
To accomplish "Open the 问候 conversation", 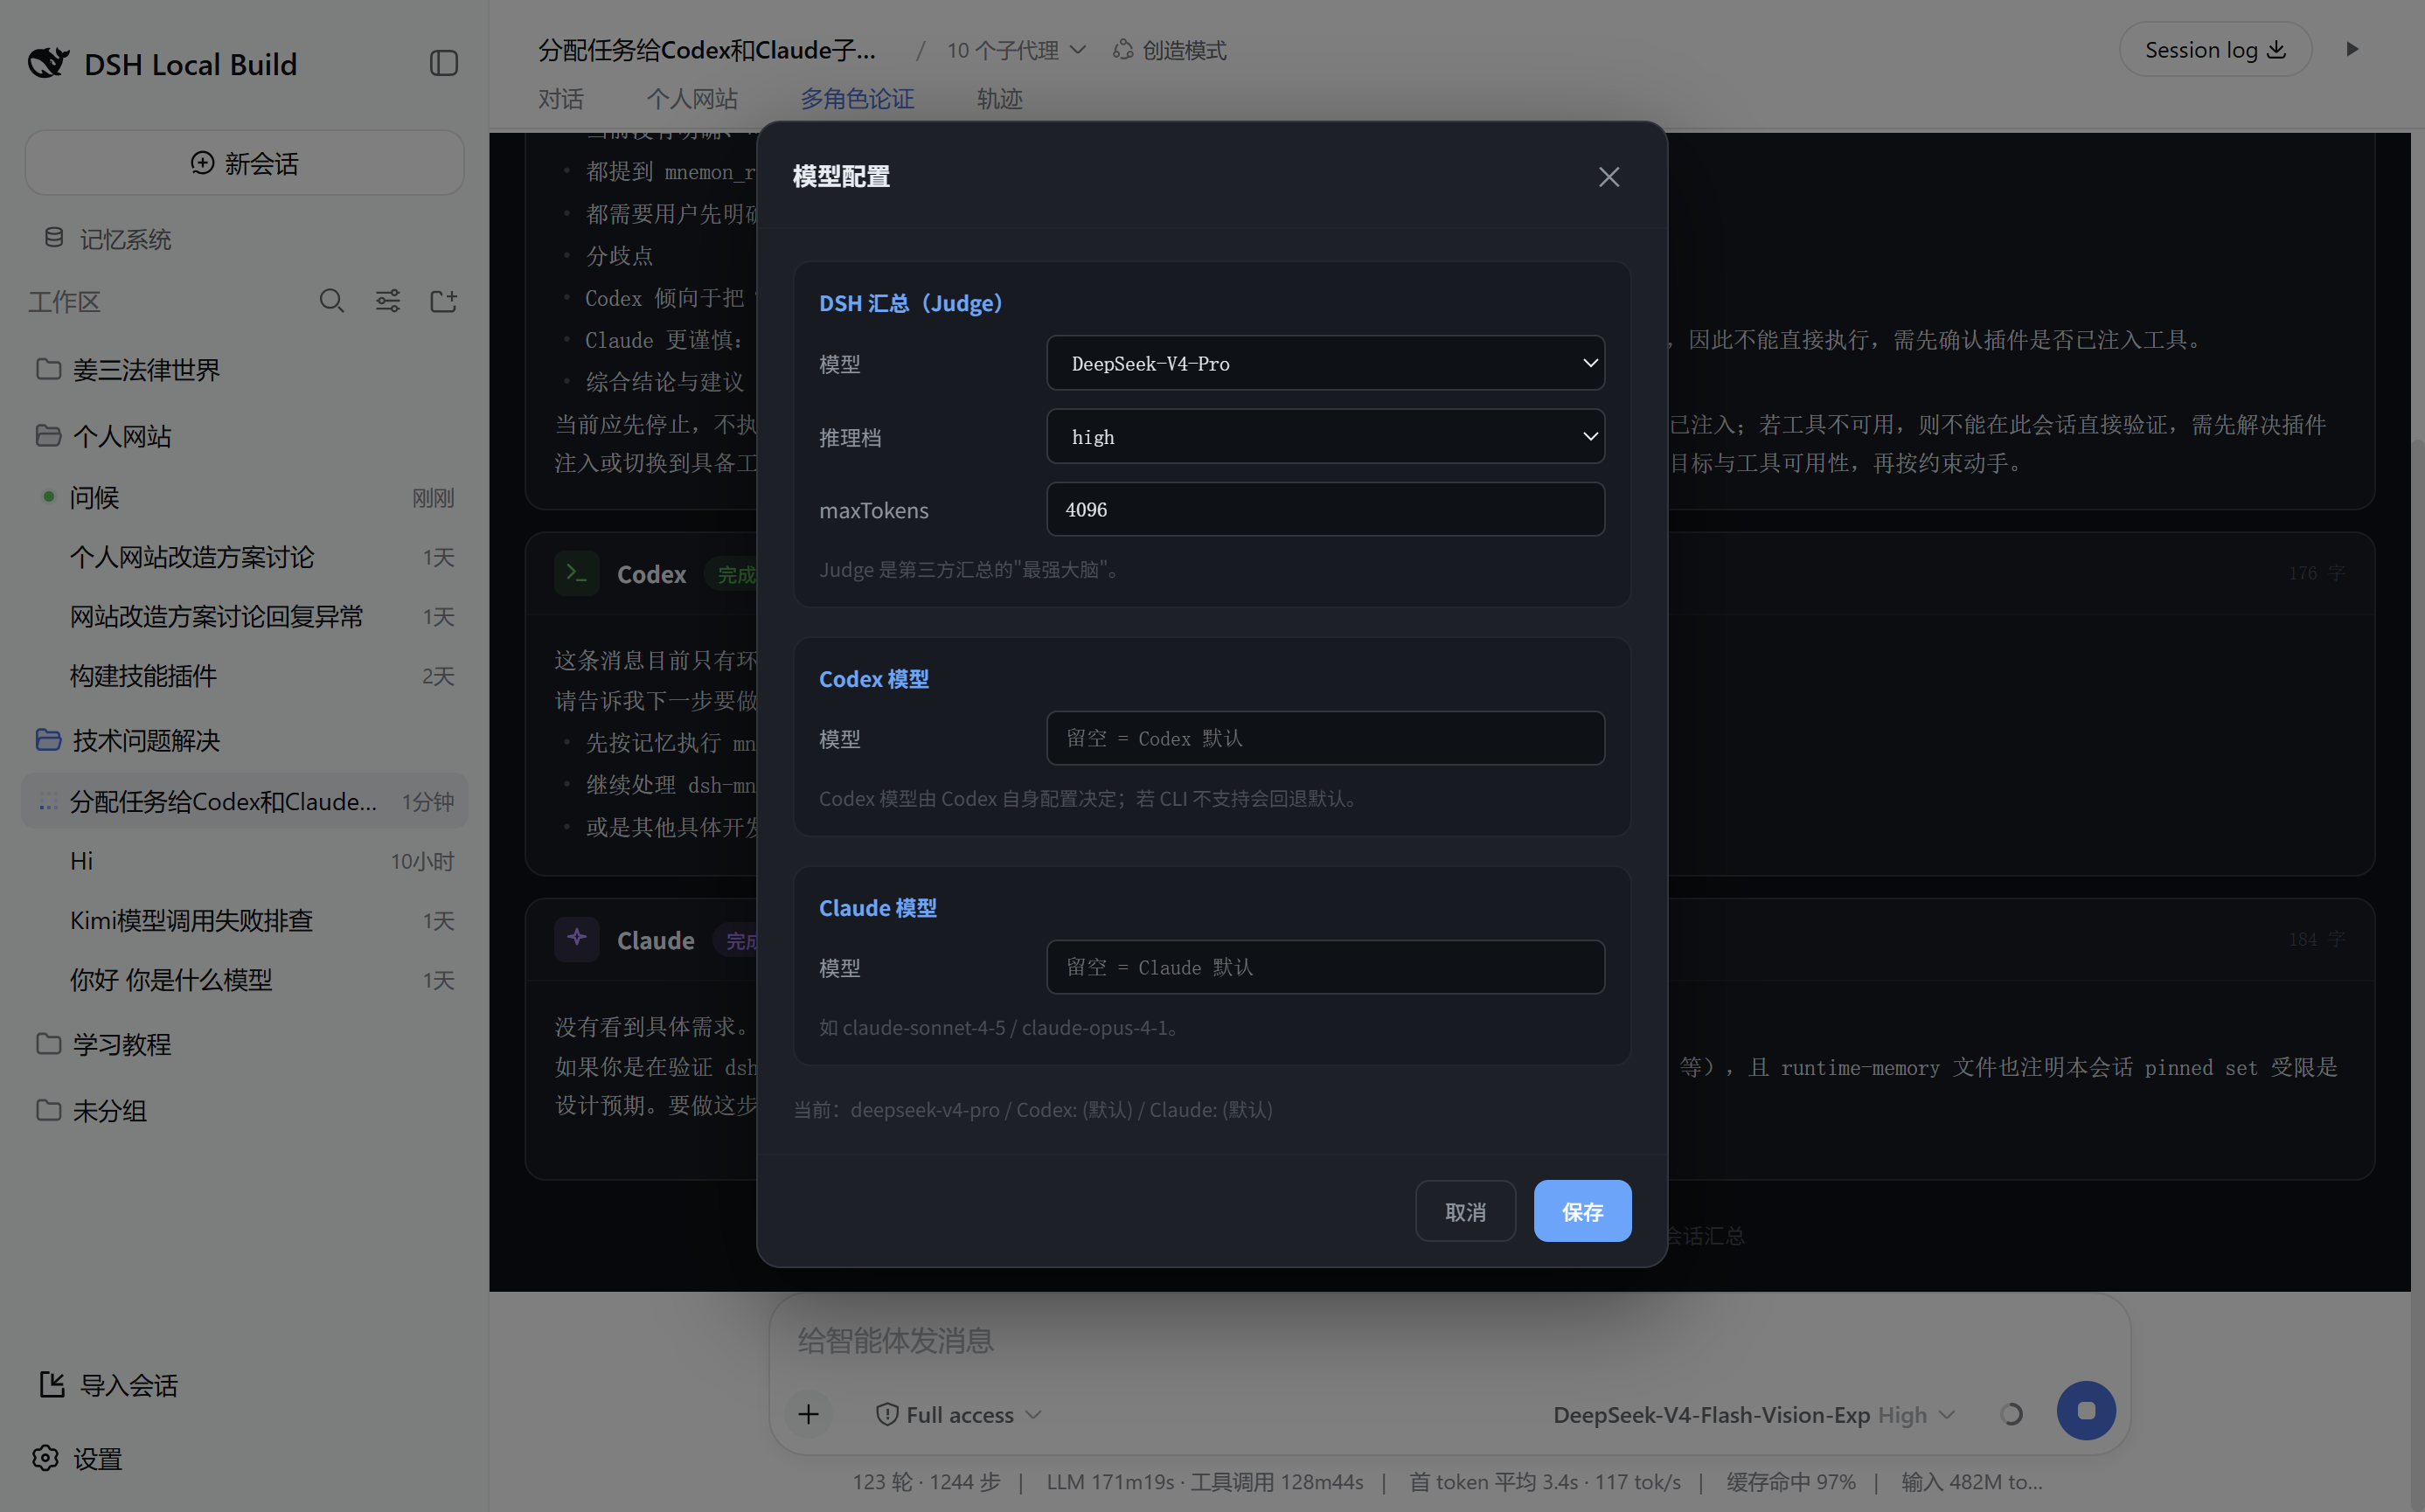I will (x=245, y=497).
